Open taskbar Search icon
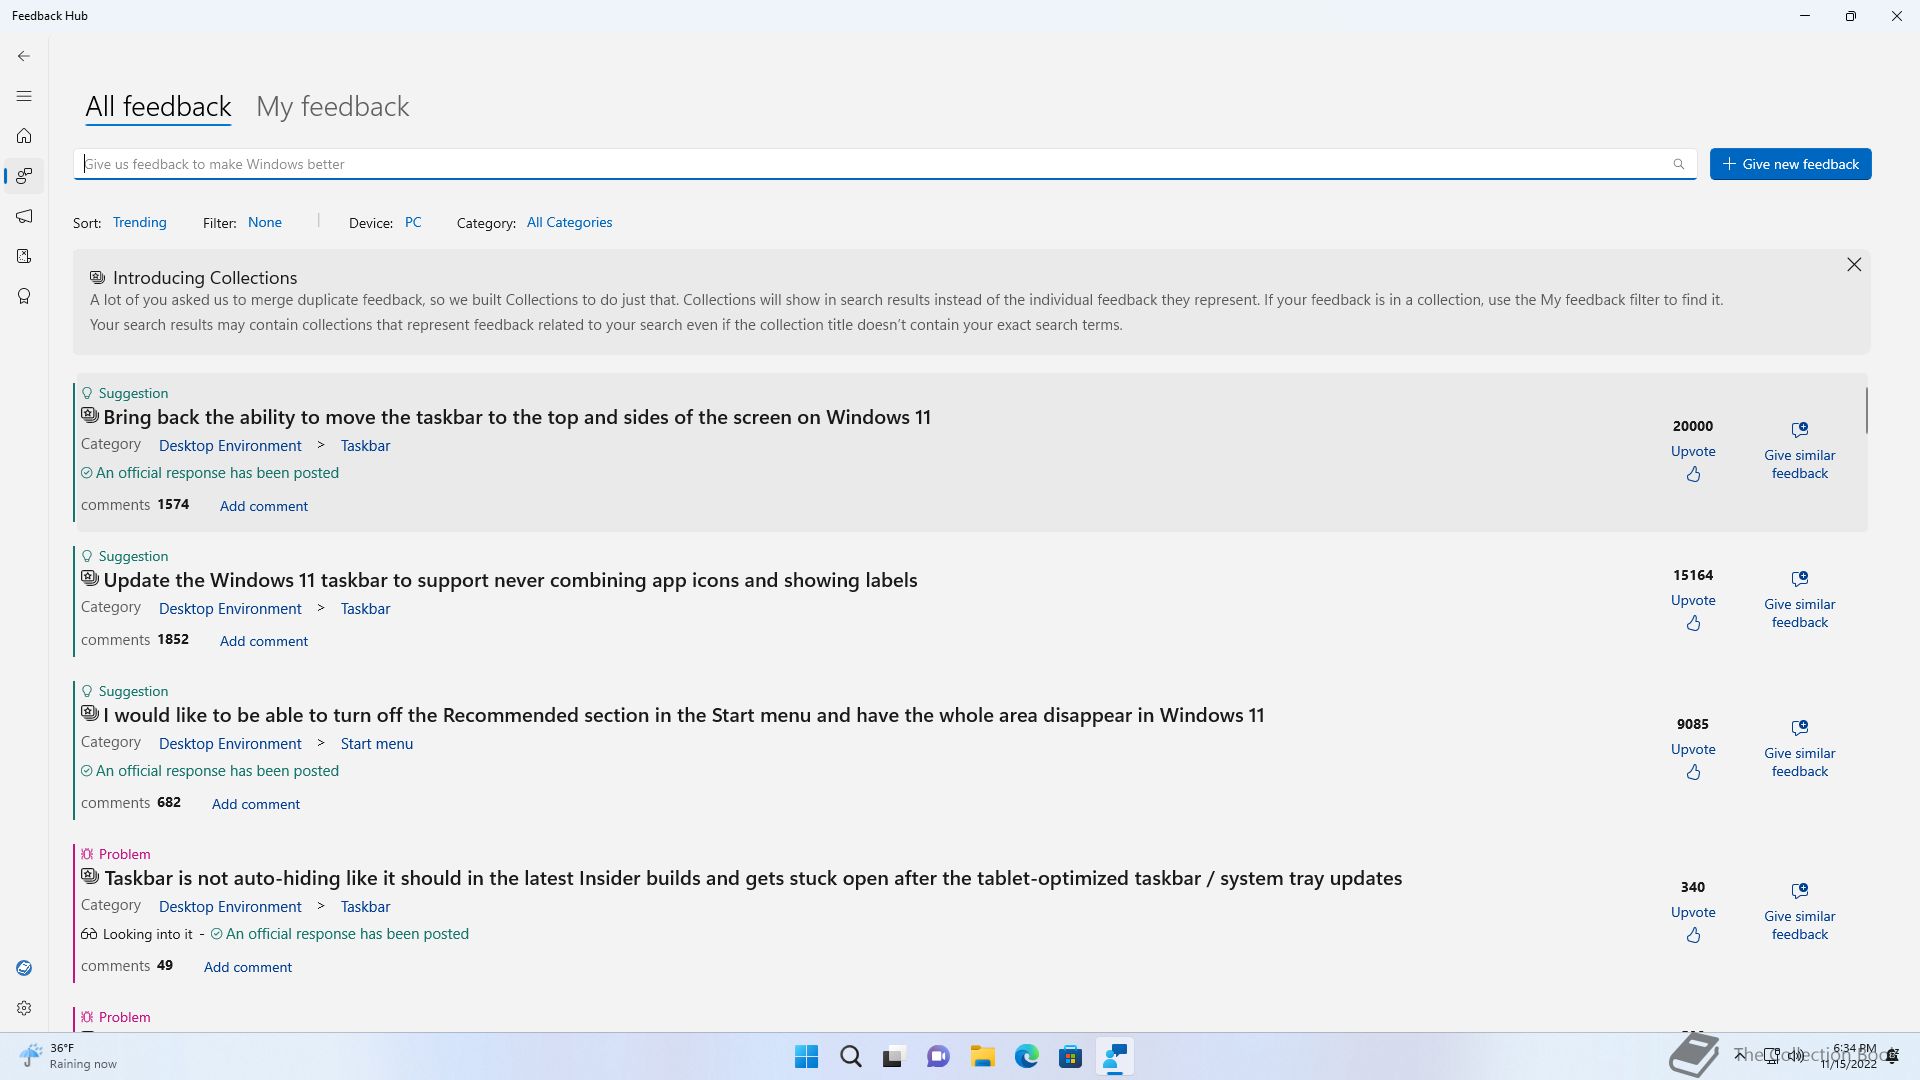Viewport: 1920px width, 1080px height. 850,1057
